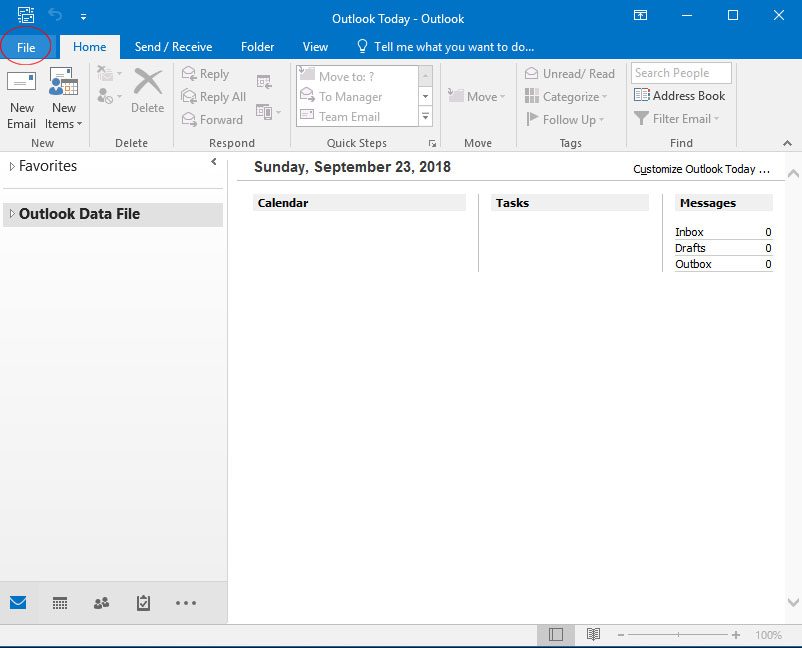Click the Search People field
Viewport: 802px width, 648px height.
click(x=681, y=73)
